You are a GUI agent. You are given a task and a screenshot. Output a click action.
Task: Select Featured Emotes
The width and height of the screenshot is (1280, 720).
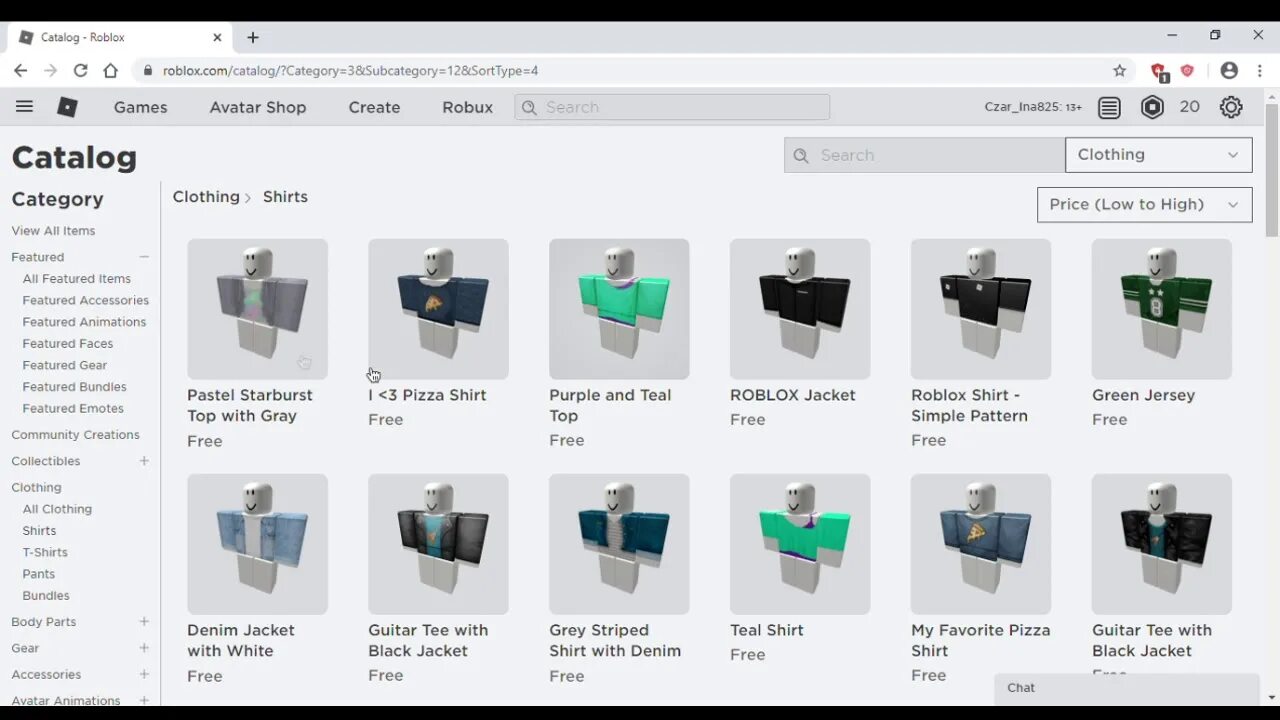click(x=73, y=409)
